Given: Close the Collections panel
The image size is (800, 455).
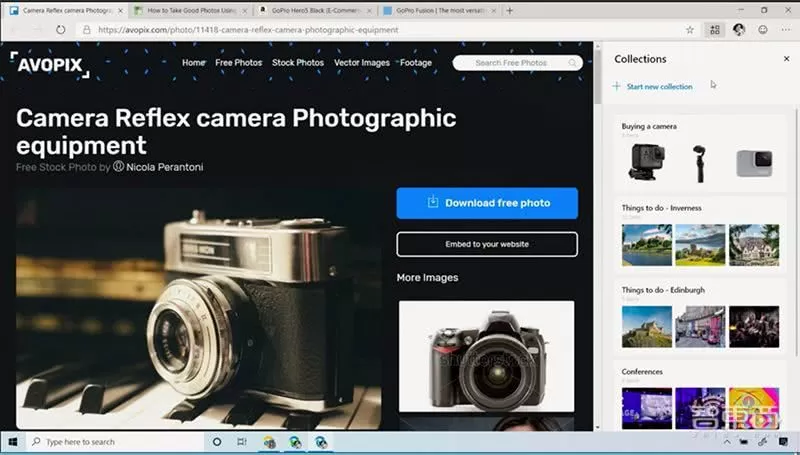Looking at the screenshot, I should 786,59.
